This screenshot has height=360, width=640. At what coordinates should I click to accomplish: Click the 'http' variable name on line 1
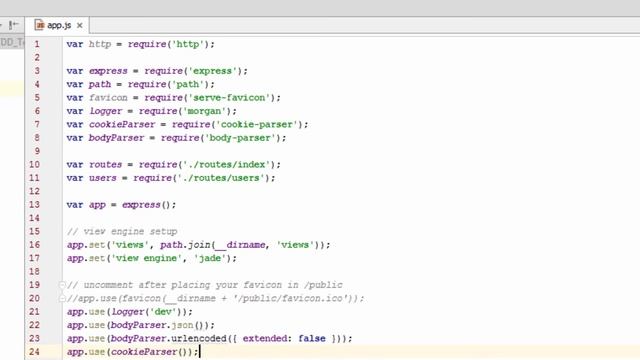click(100, 44)
